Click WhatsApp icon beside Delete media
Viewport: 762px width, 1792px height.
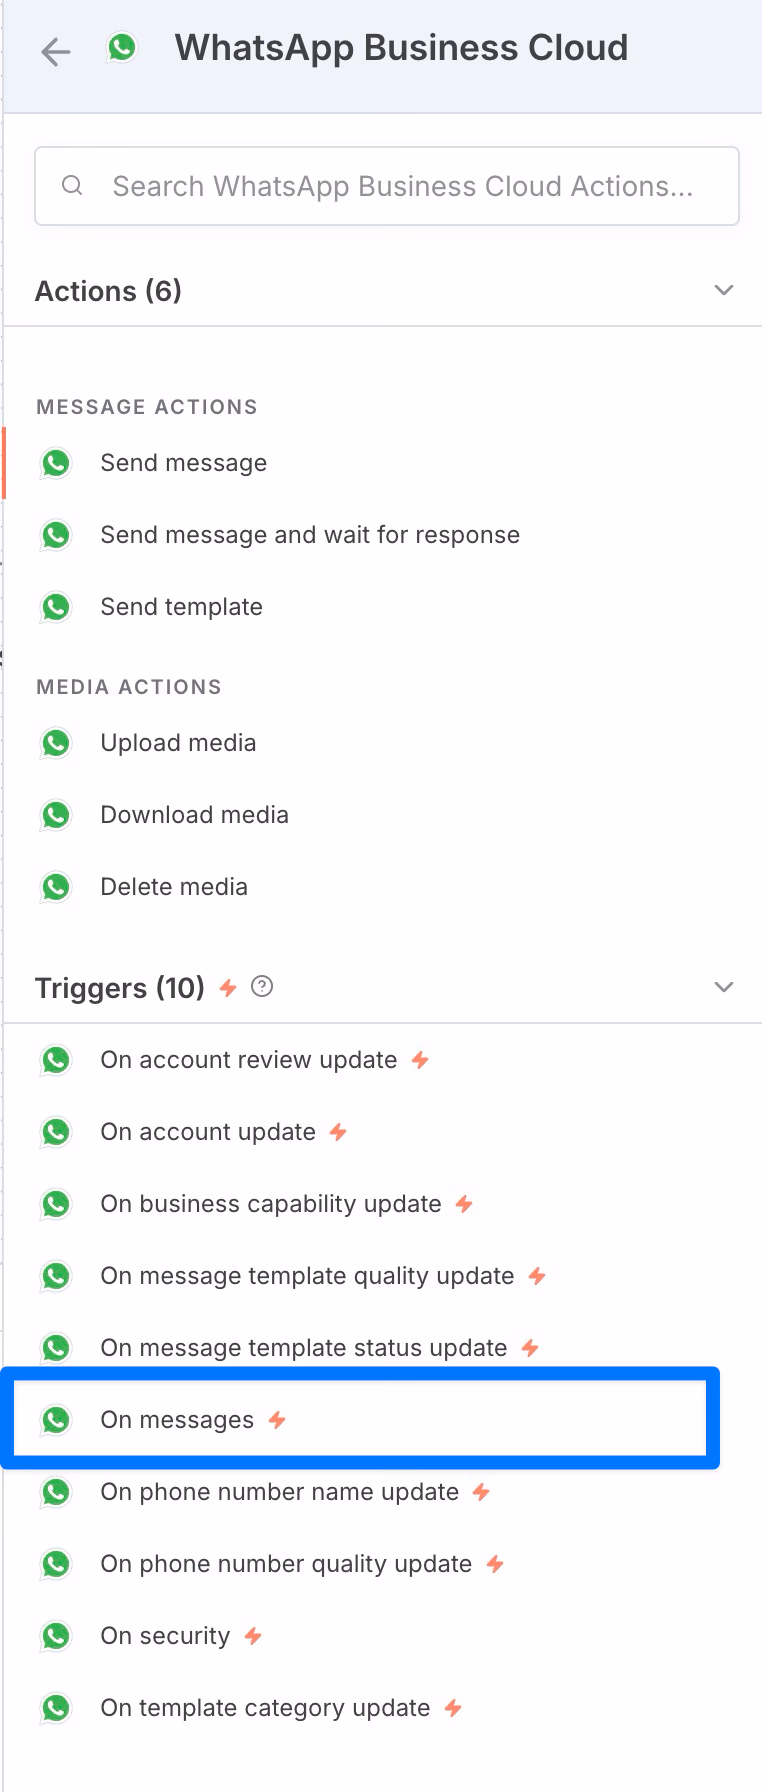tap(56, 887)
